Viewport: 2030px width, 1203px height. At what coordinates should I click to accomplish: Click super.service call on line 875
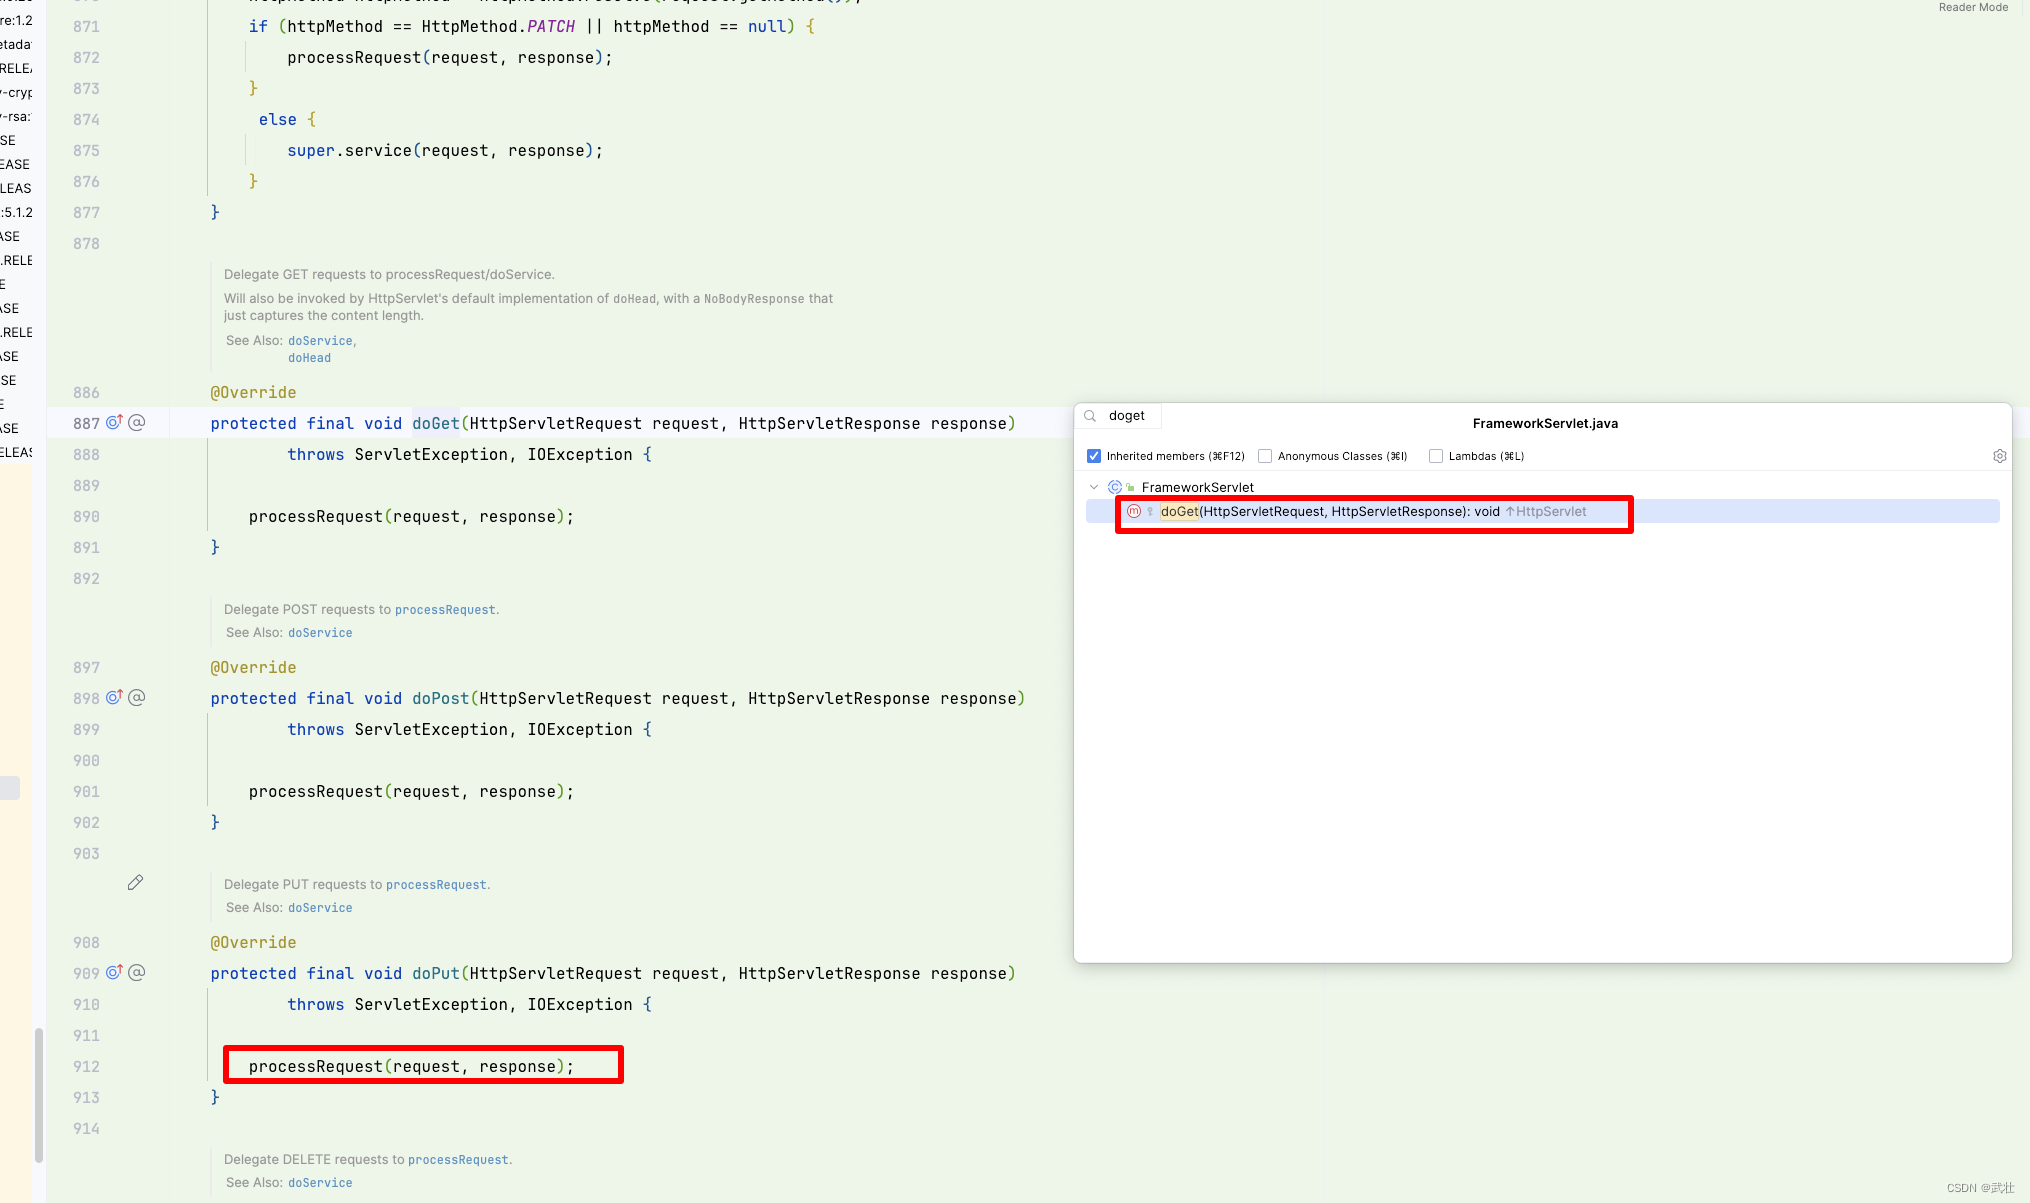click(445, 150)
